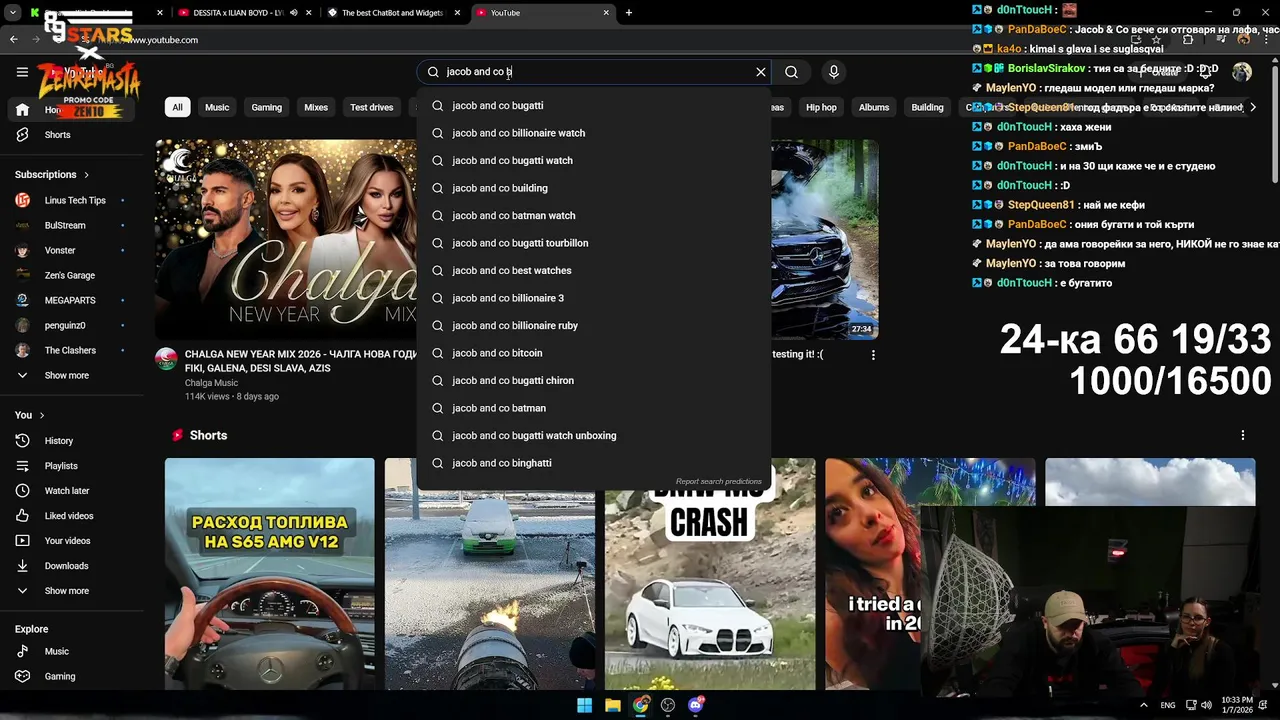Open car video three-dot menu
The width and height of the screenshot is (1280, 720).
[x=873, y=355]
